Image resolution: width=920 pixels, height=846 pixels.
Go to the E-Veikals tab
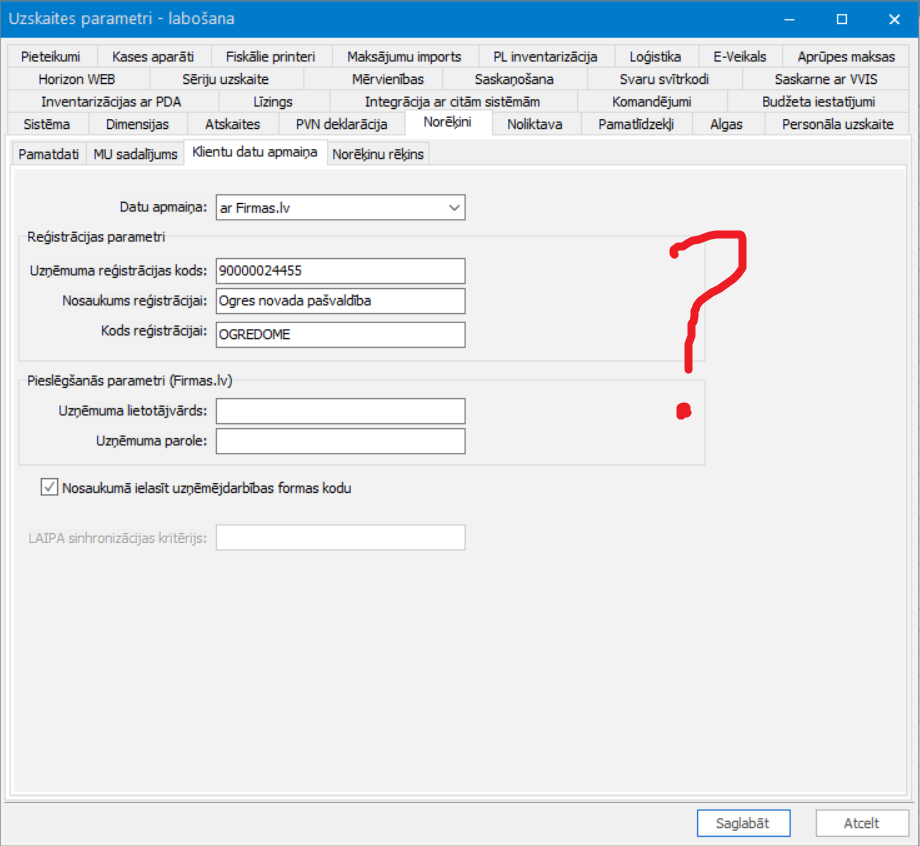pyautogui.click(x=740, y=56)
